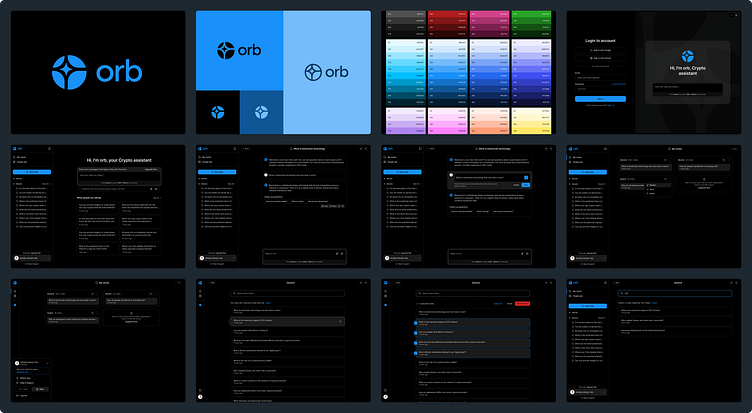This screenshot has height=413, width=752.
Task: Pick the hot pink swatch at the top of the palette
Action: pos(489,14)
